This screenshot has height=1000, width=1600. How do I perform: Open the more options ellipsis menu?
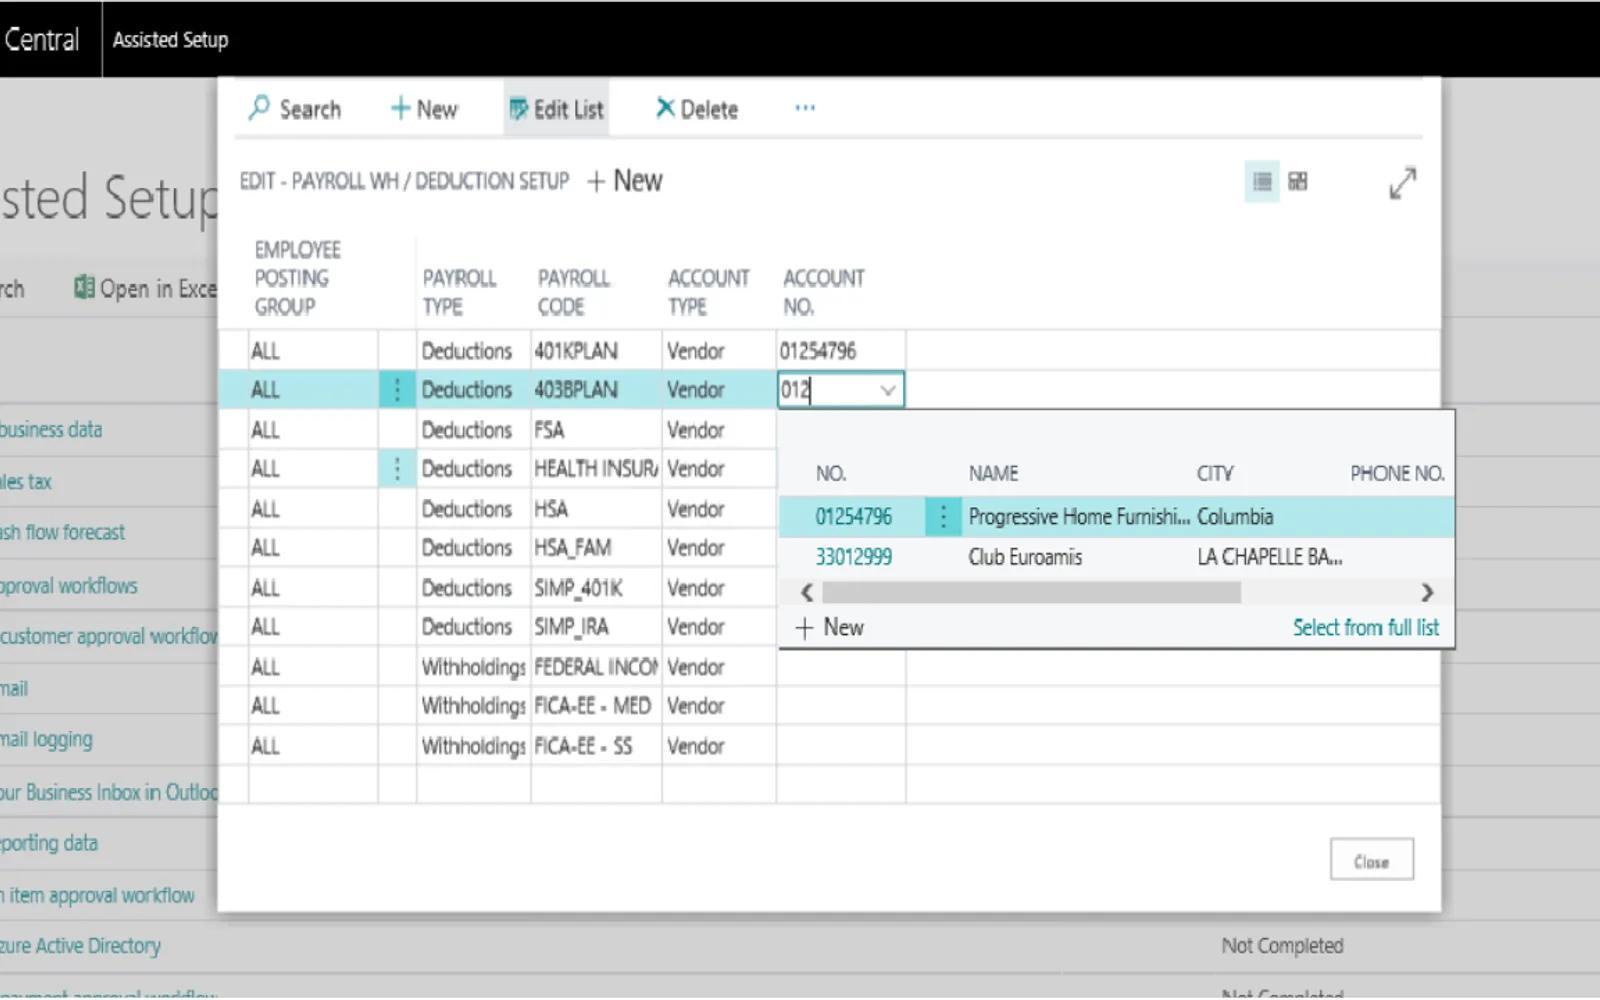805,108
